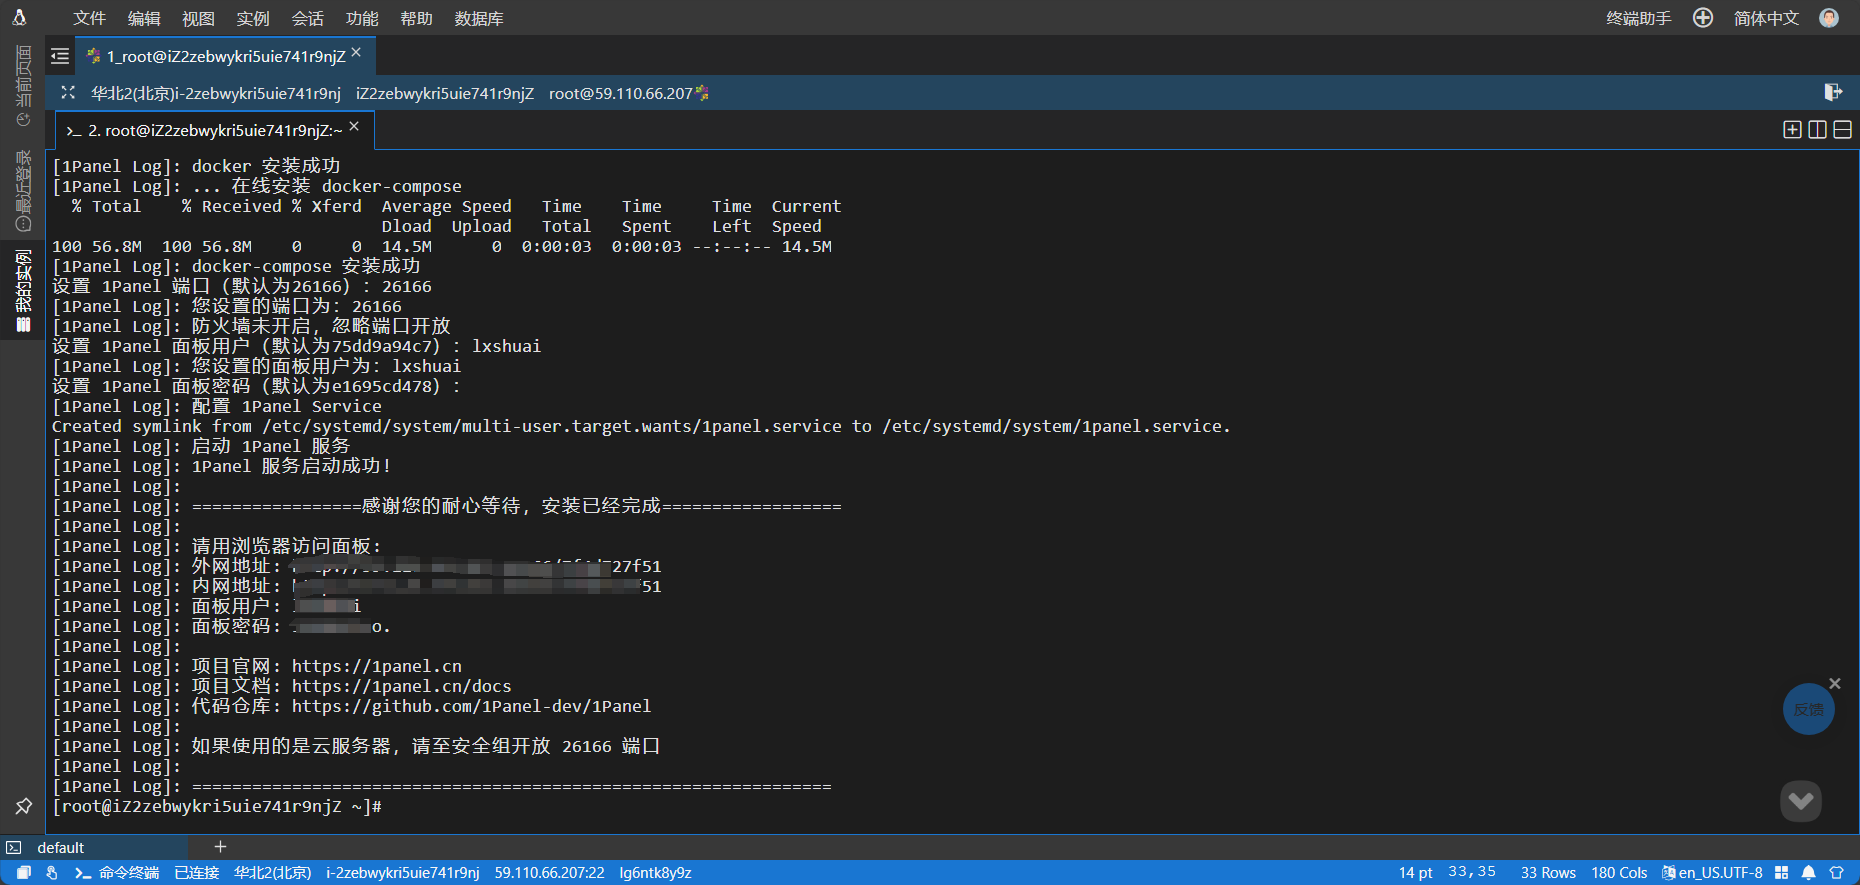Split terminal vertically into side-by-side panes
1860x885 pixels.
1817,130
